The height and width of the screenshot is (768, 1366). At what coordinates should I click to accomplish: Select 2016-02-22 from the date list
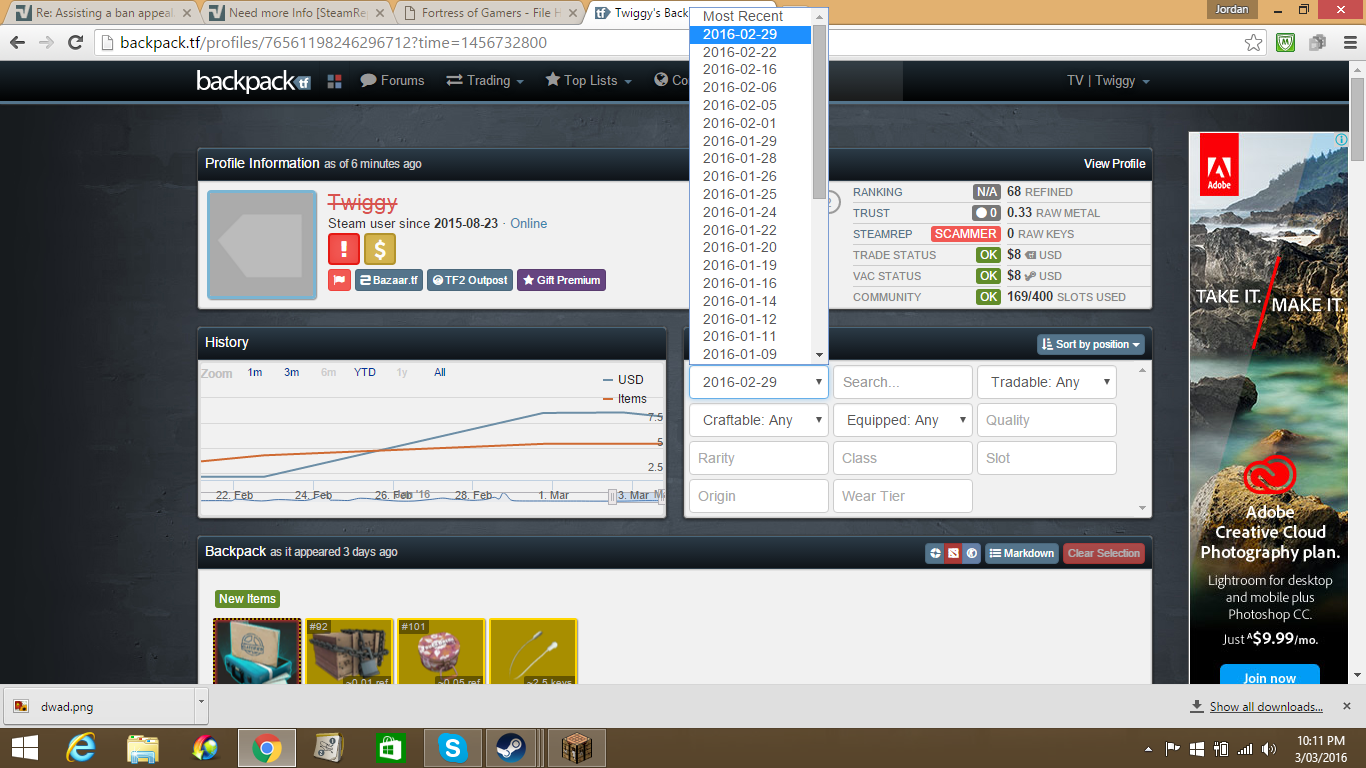[740, 52]
